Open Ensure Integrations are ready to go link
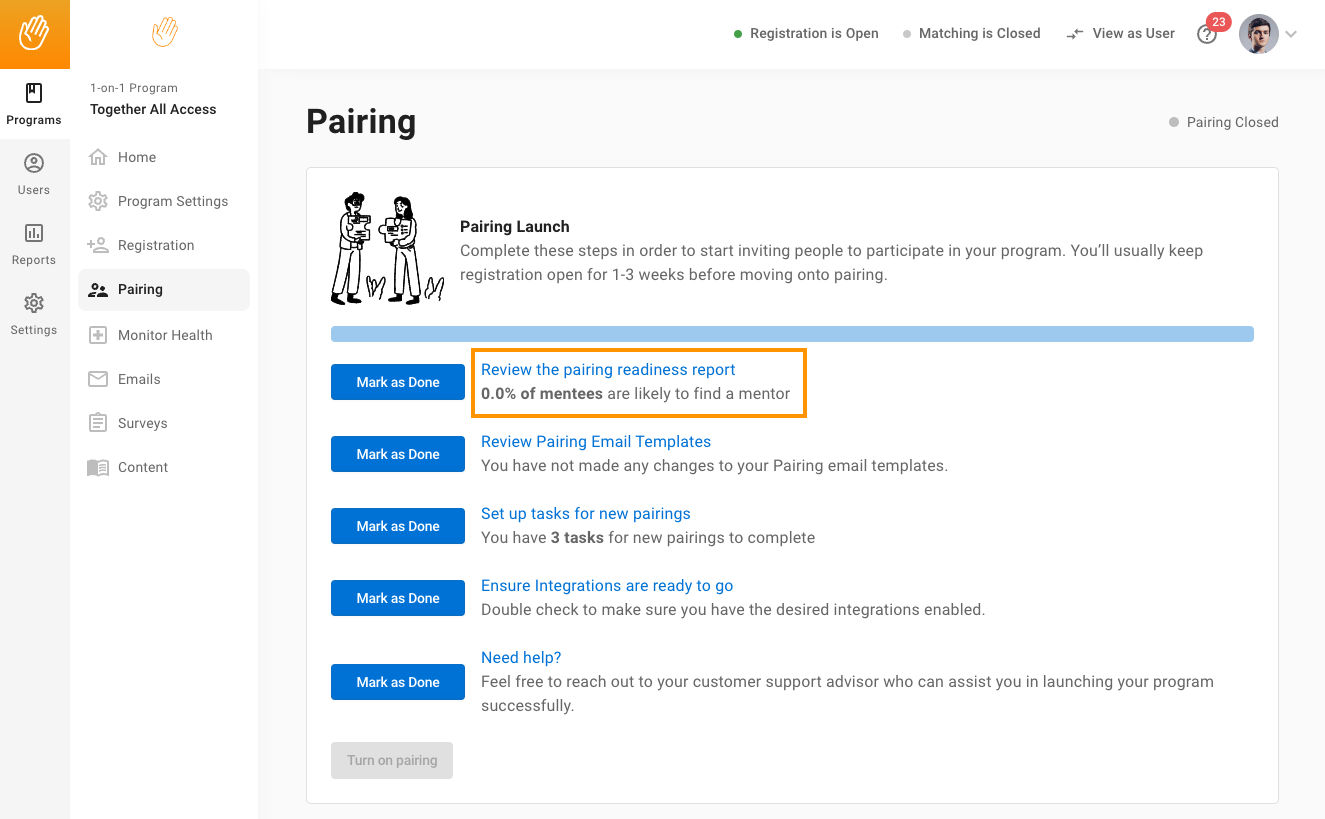This screenshot has width=1325, height=819. (607, 586)
